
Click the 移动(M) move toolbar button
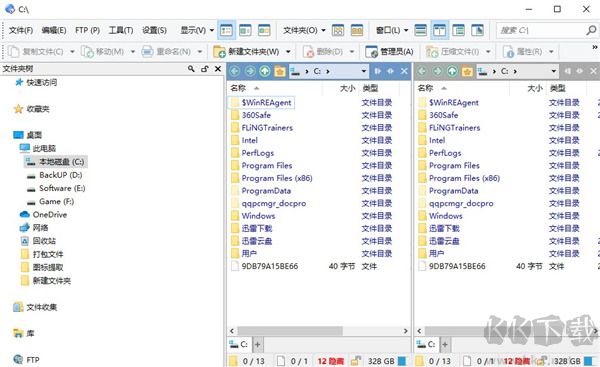click(103, 51)
